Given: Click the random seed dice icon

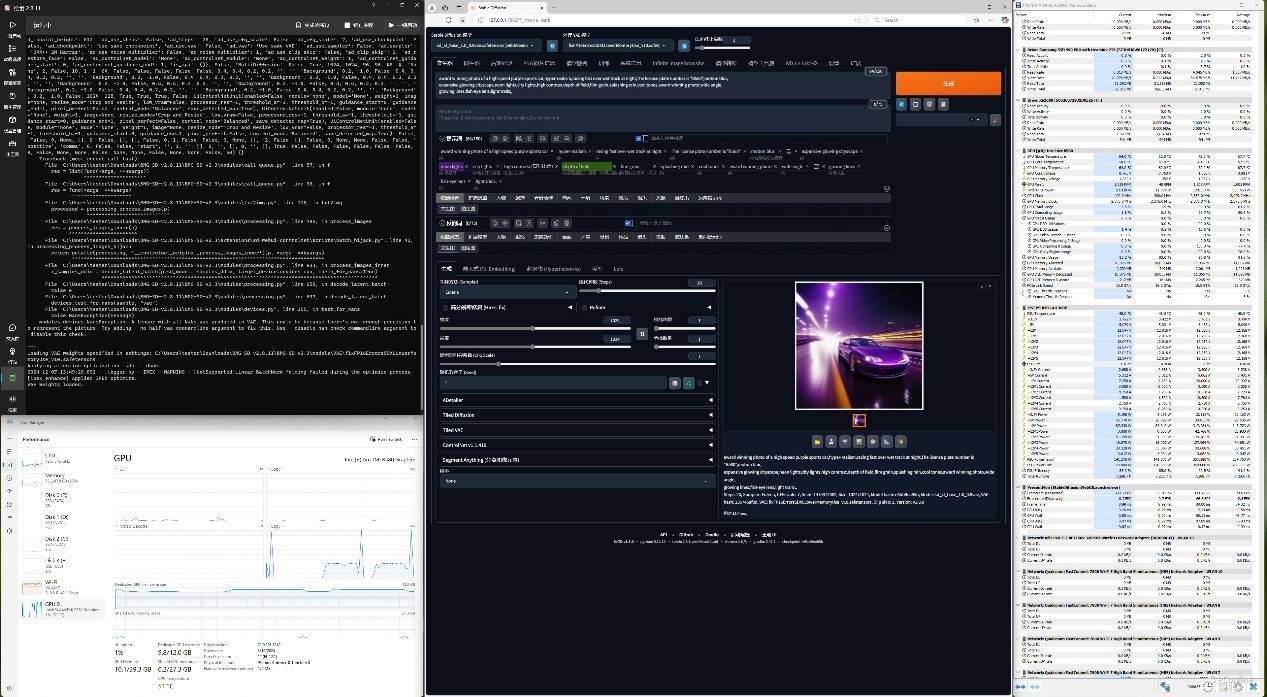Looking at the screenshot, I should click(675, 382).
